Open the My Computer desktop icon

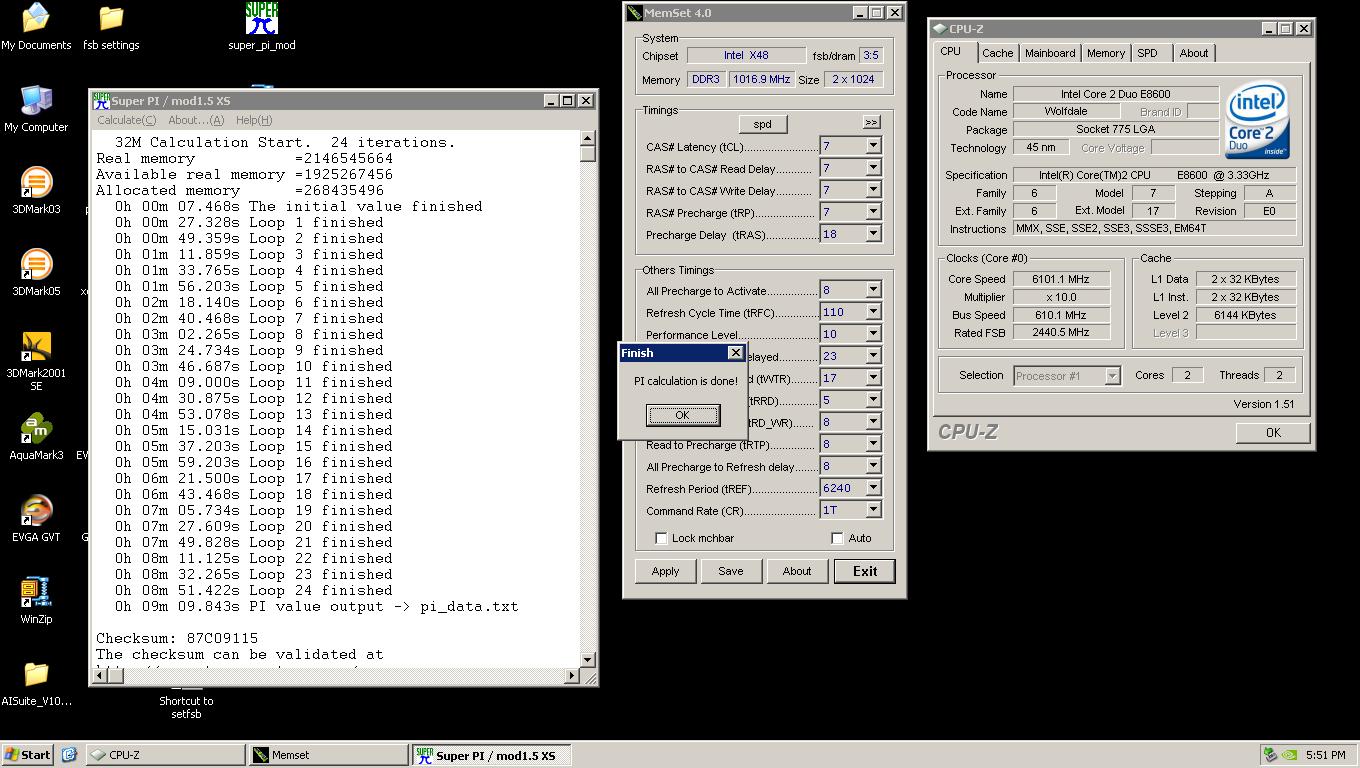point(36,100)
